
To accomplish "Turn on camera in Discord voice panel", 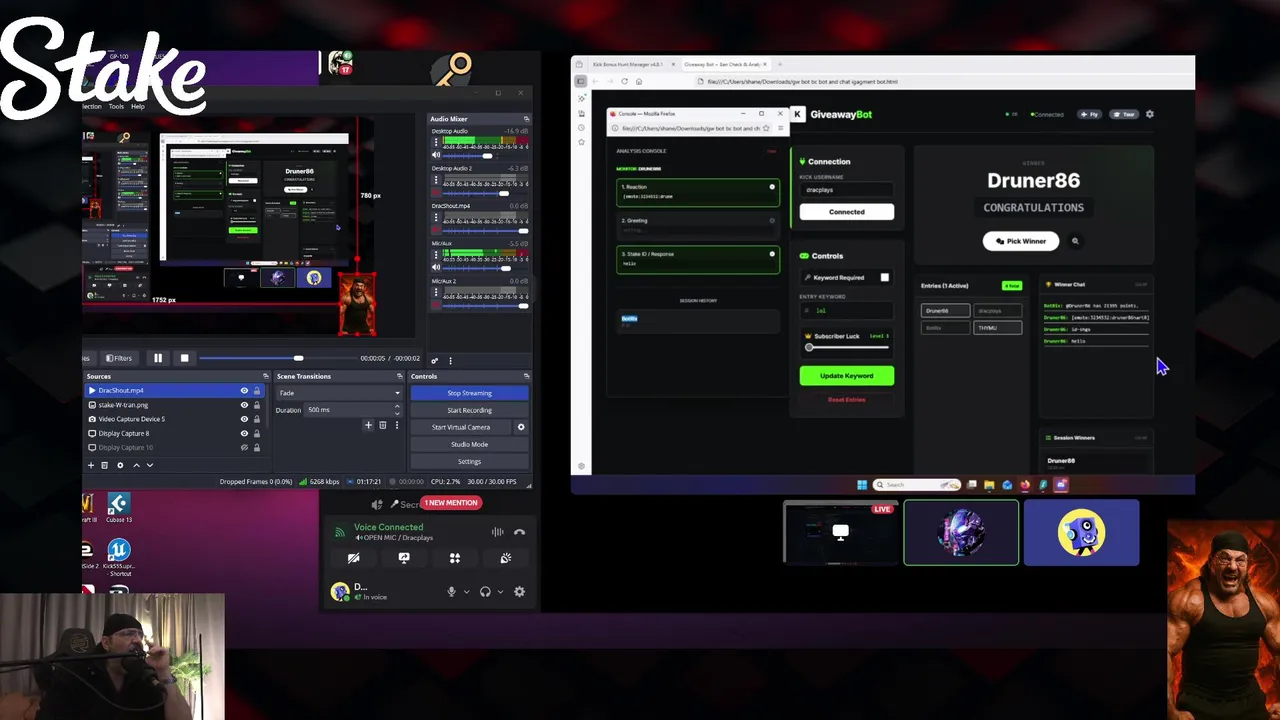I will tap(353, 558).
